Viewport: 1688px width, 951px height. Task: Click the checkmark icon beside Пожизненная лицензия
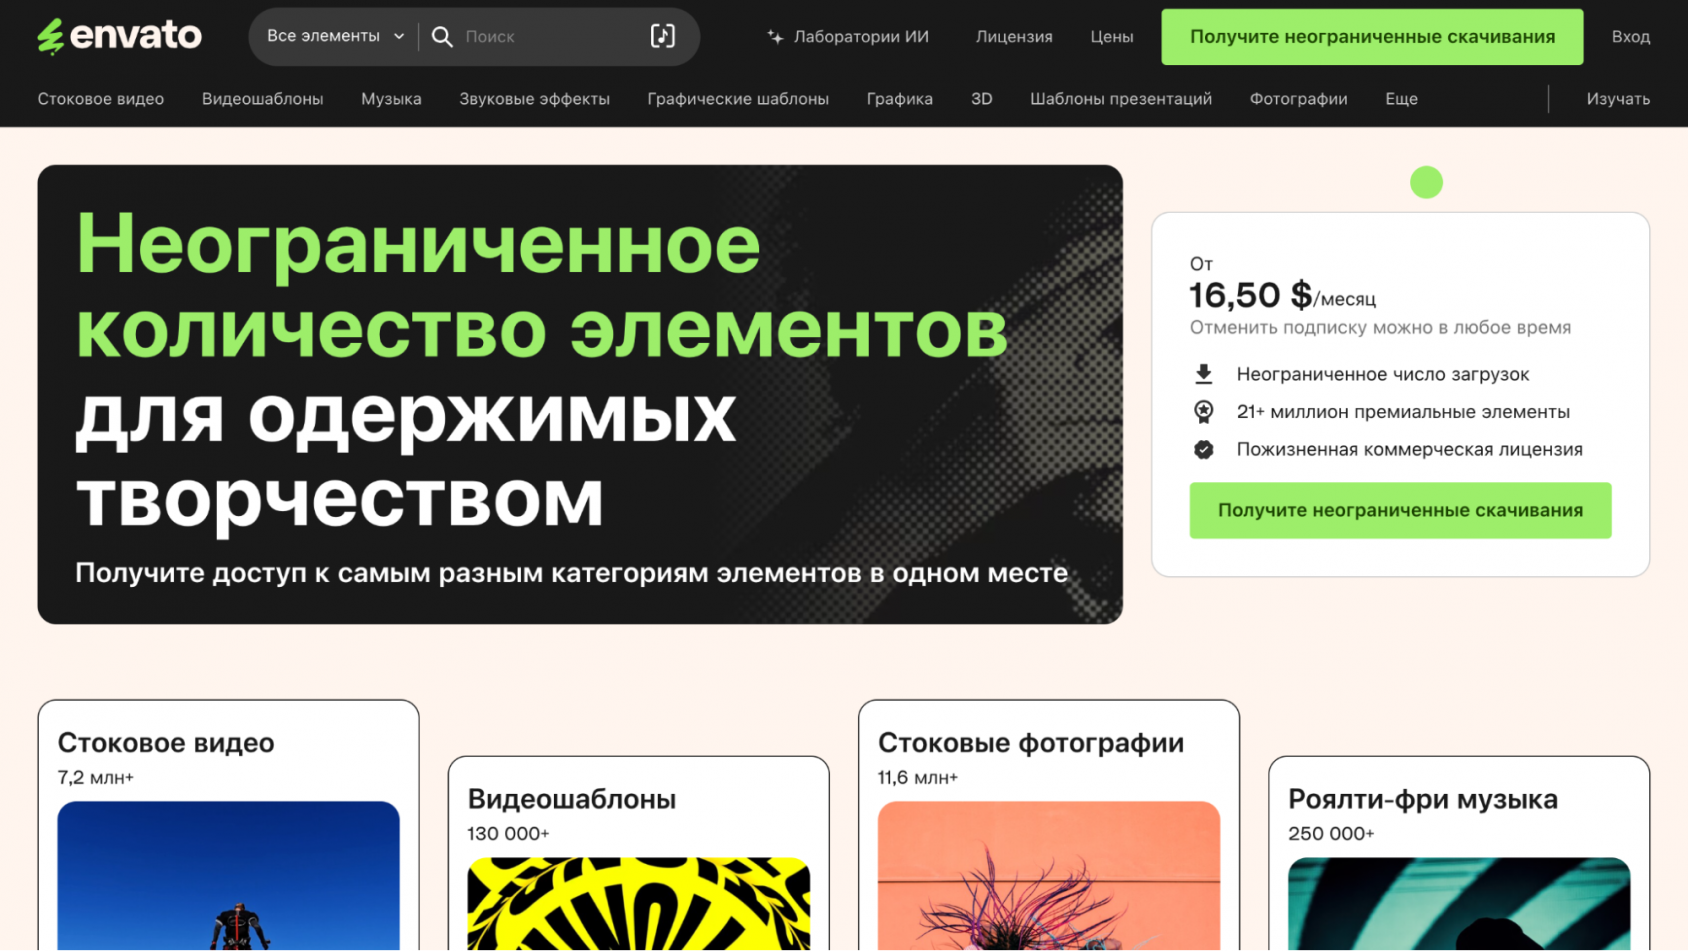pos(1204,450)
